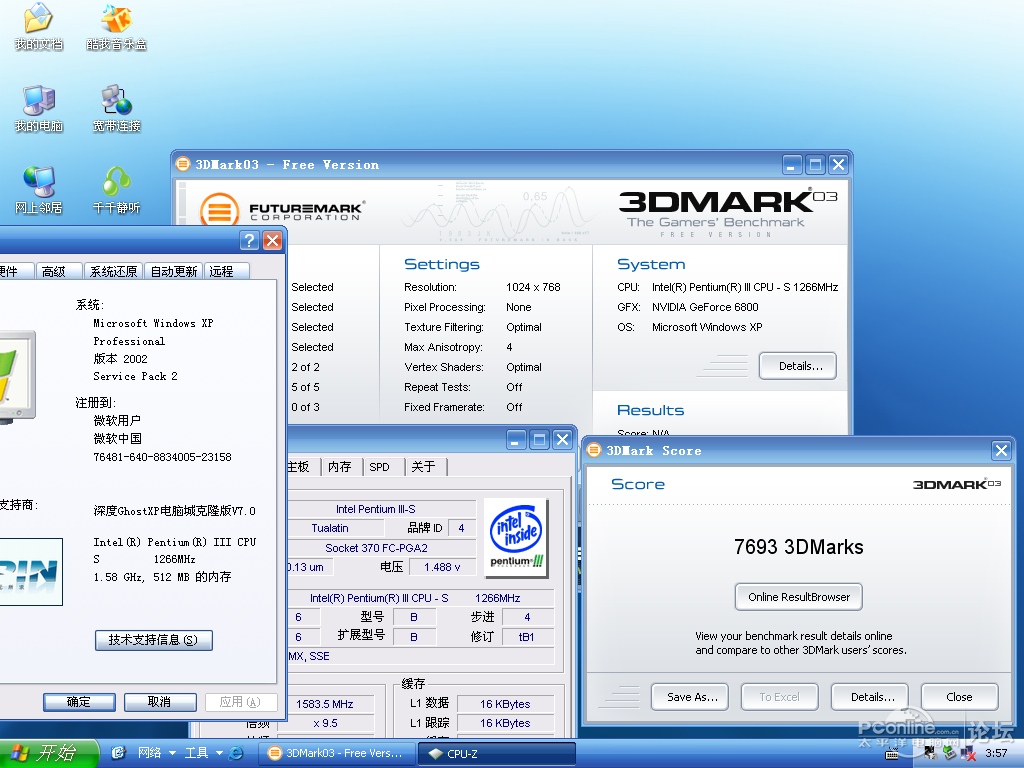The height and width of the screenshot is (768, 1024).
Task: Open the SPD tab in CPU-Z
Action: point(380,467)
